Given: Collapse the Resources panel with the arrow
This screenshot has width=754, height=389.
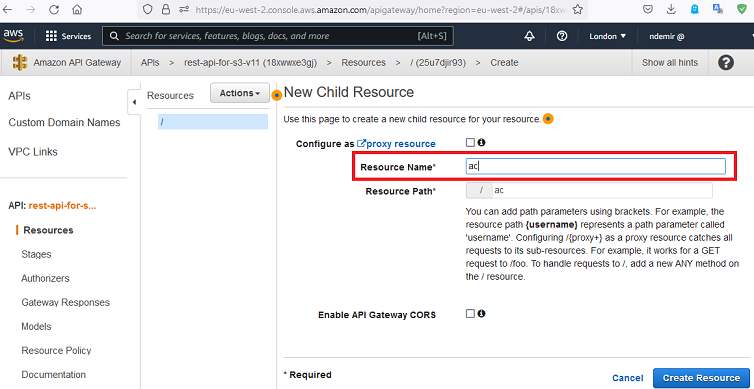Looking at the screenshot, I should (134, 102).
